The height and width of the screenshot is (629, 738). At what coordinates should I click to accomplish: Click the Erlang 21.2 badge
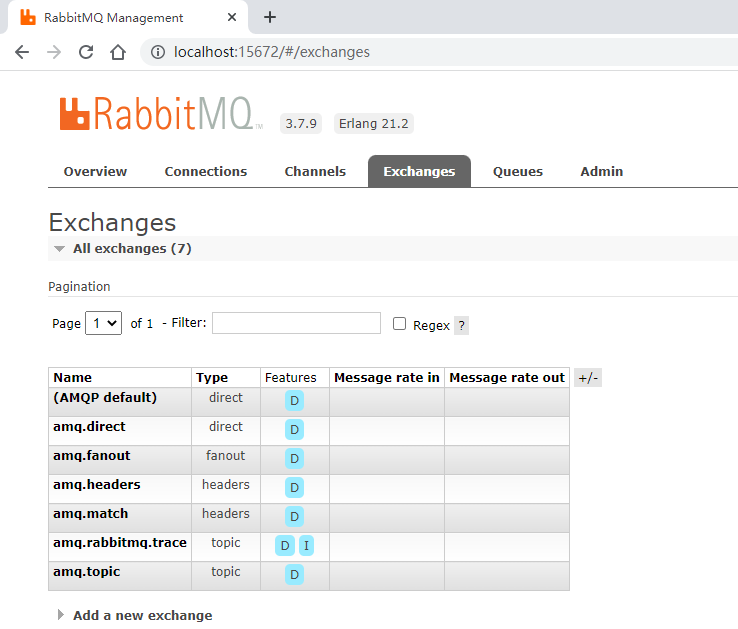click(x=374, y=123)
